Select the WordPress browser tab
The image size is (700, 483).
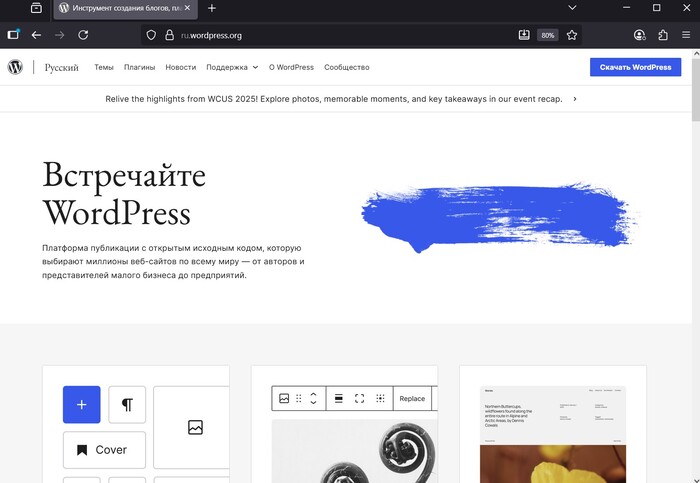[125, 8]
